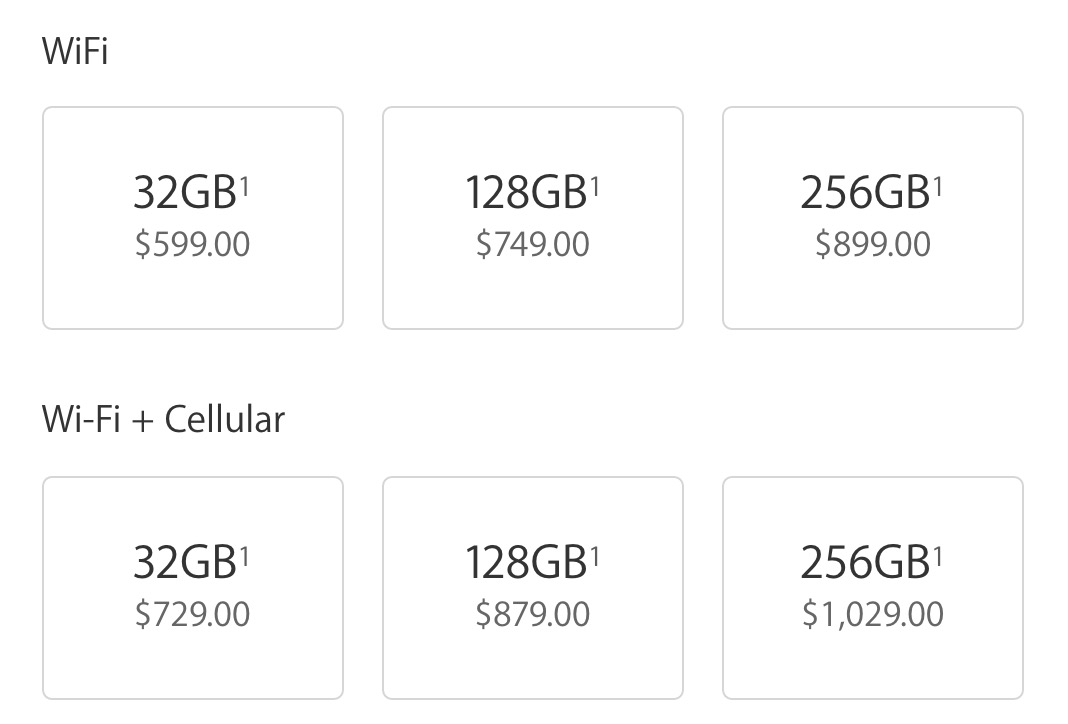The image size is (1068, 724).
Task: Choose the 128GB Wi-Fi + Cellular model at $879.00
Action: (532, 587)
